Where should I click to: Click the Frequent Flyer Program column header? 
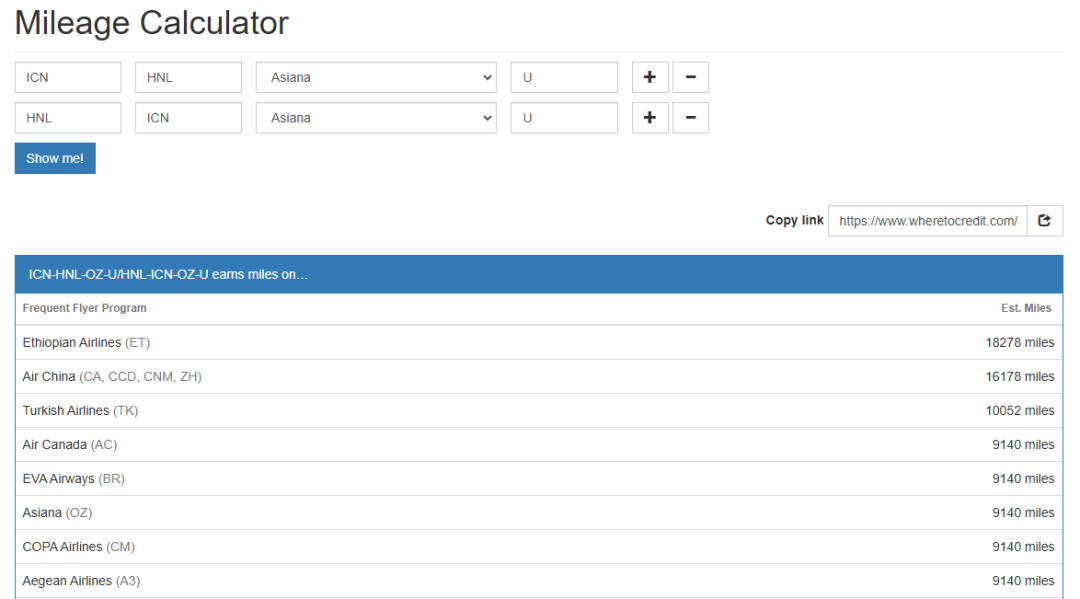click(85, 308)
